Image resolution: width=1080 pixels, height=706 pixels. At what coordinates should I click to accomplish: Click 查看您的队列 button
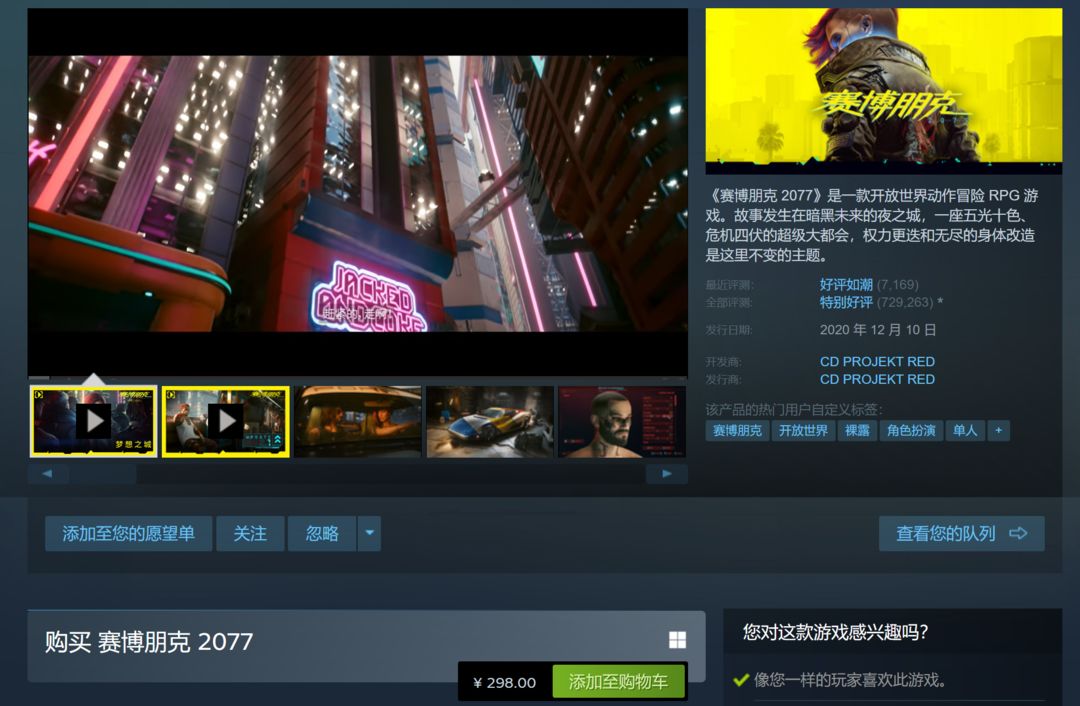tap(962, 534)
